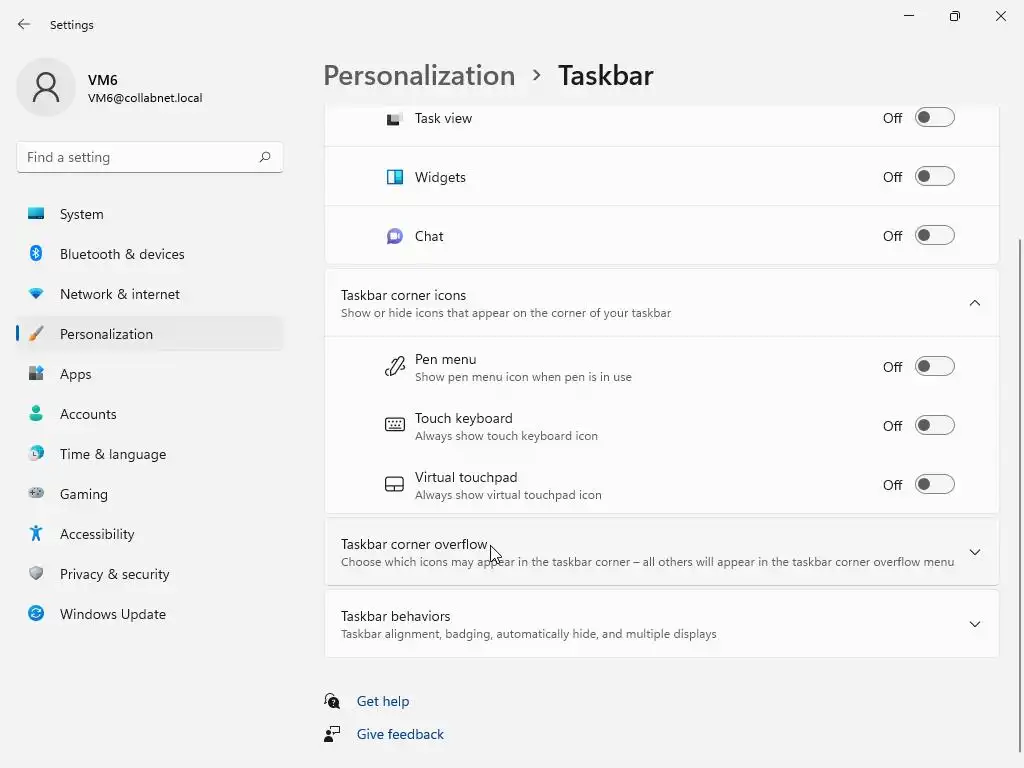The width and height of the screenshot is (1024, 768).
Task: Open the Apps settings category
Action: pyautogui.click(x=76, y=374)
